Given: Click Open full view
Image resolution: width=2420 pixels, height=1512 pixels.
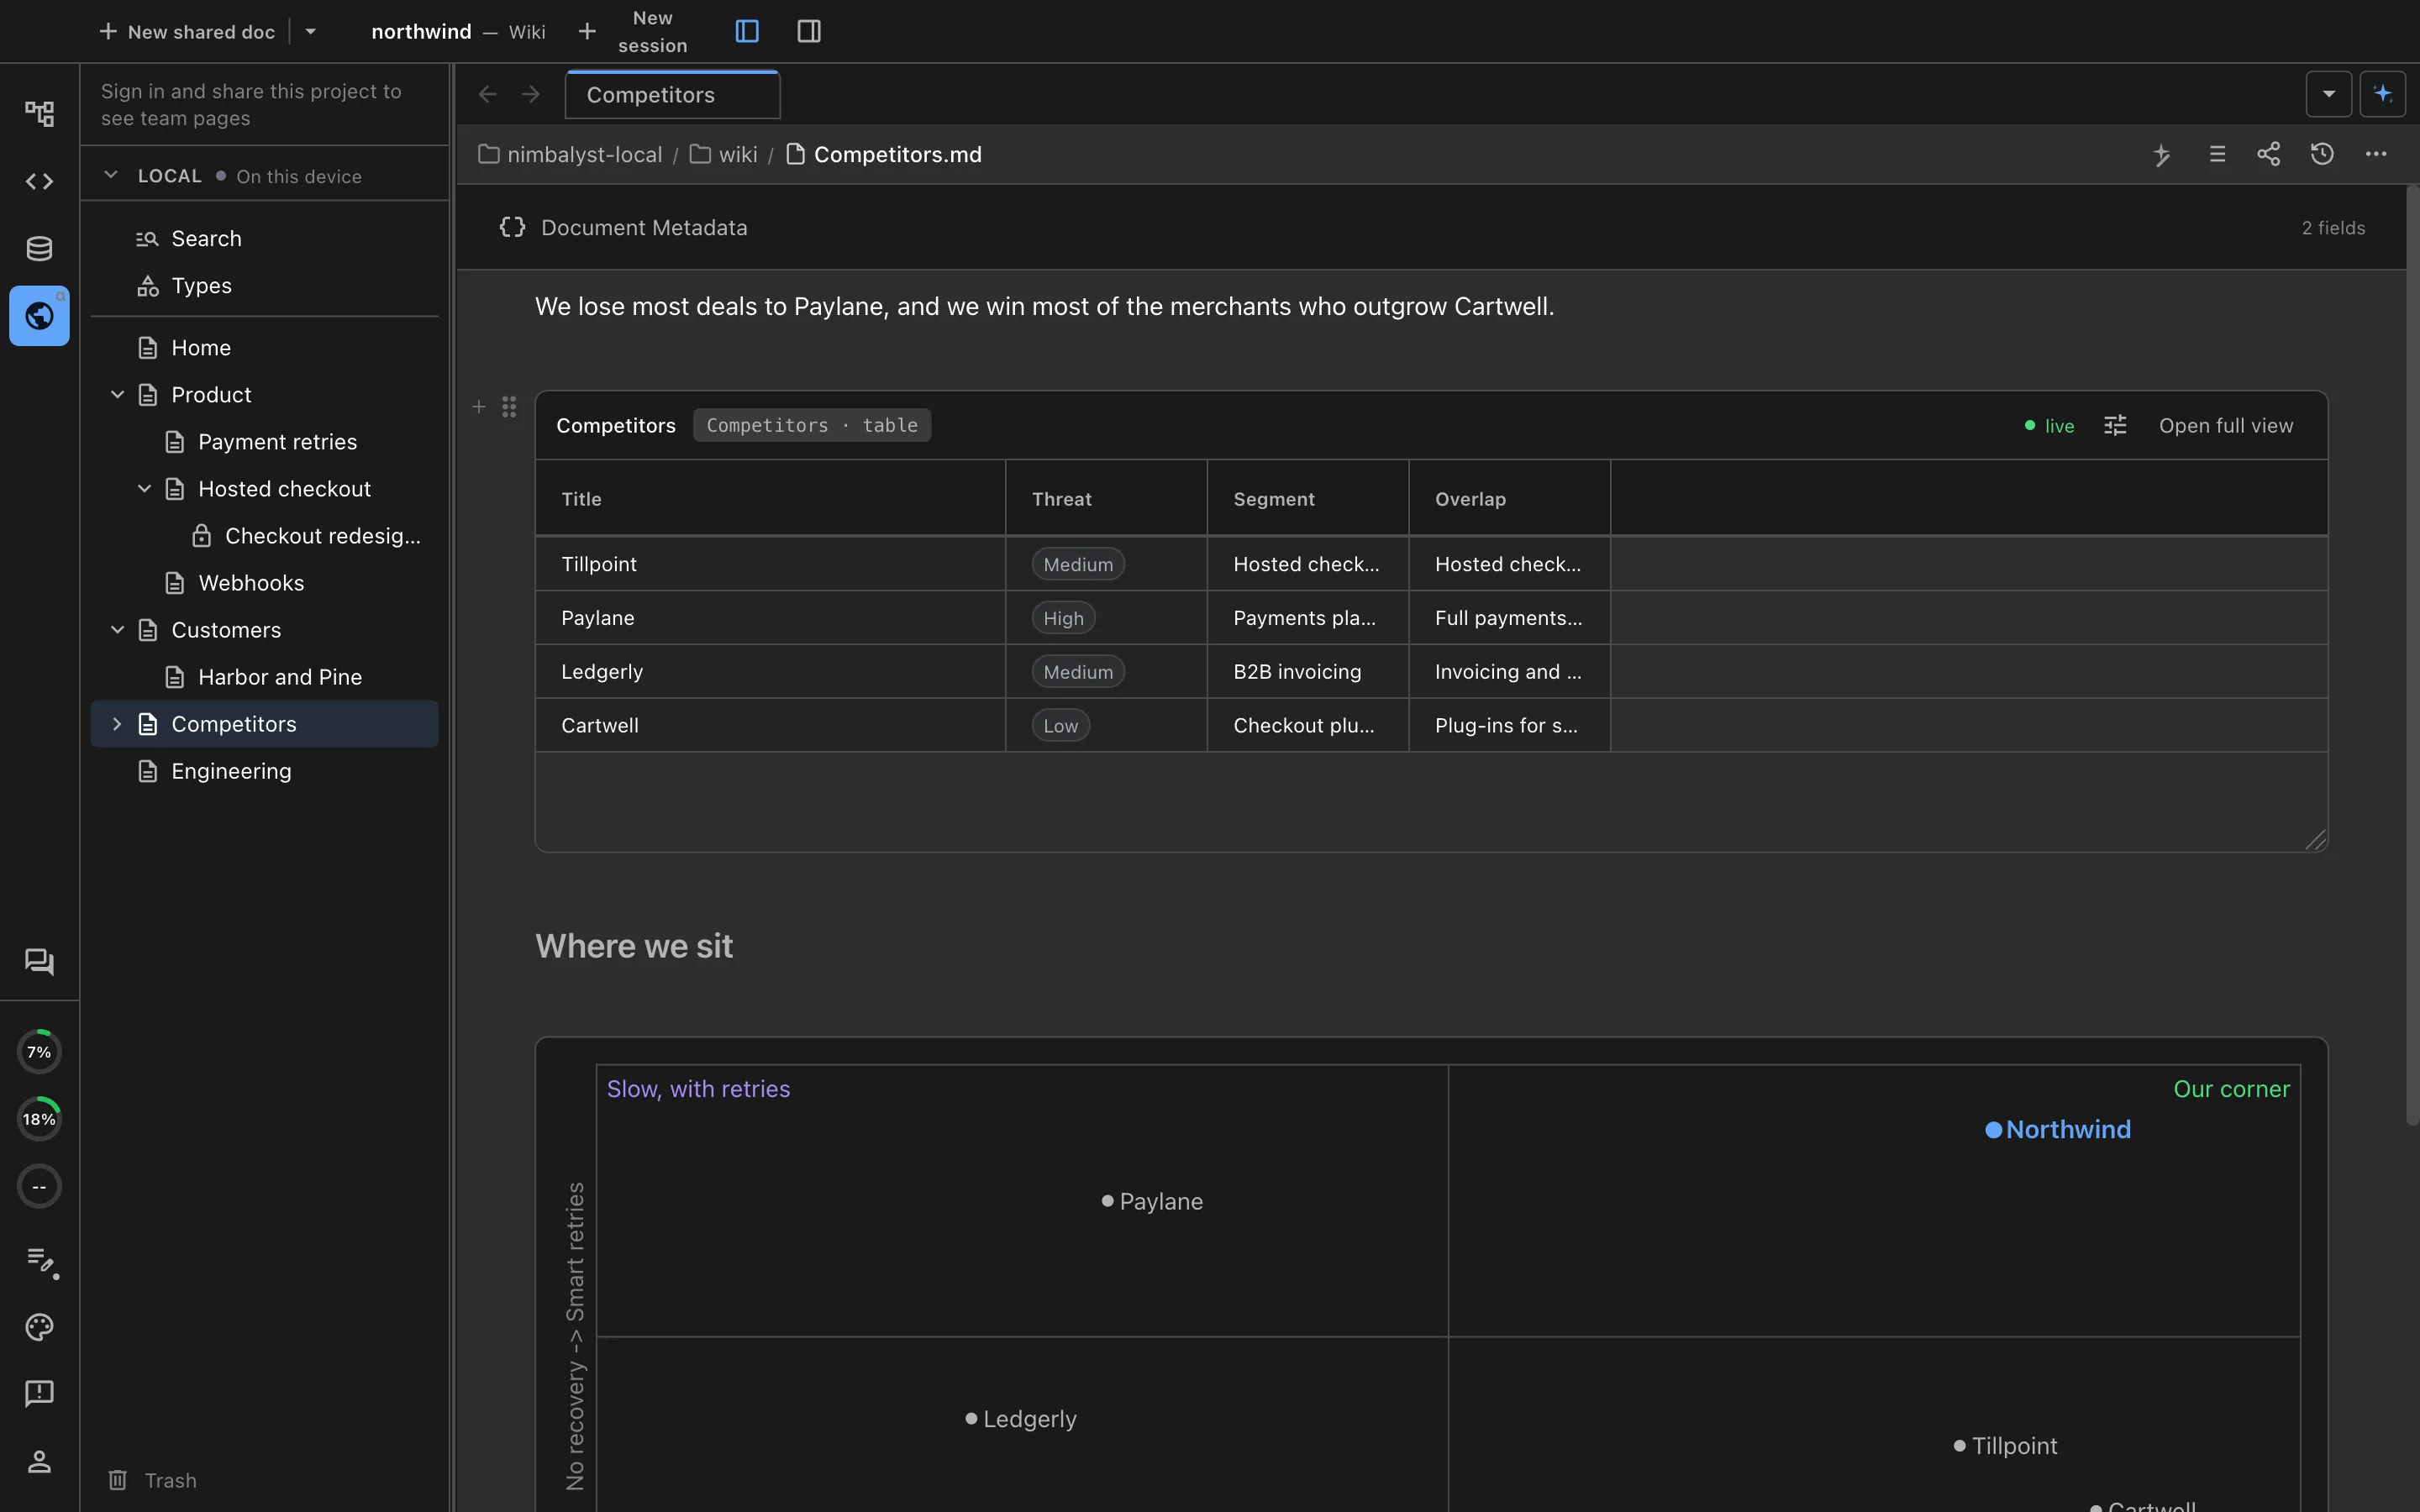Looking at the screenshot, I should tap(2226, 426).
